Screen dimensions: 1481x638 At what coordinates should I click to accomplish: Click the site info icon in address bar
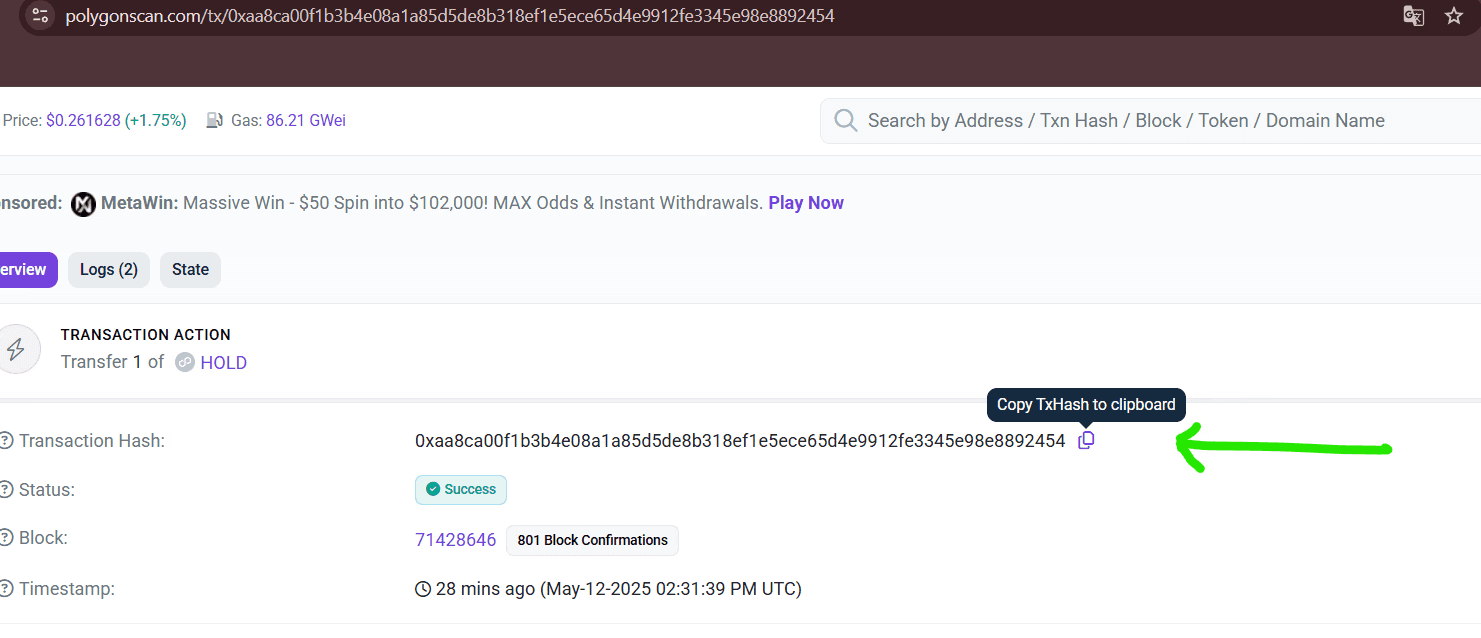coord(40,16)
